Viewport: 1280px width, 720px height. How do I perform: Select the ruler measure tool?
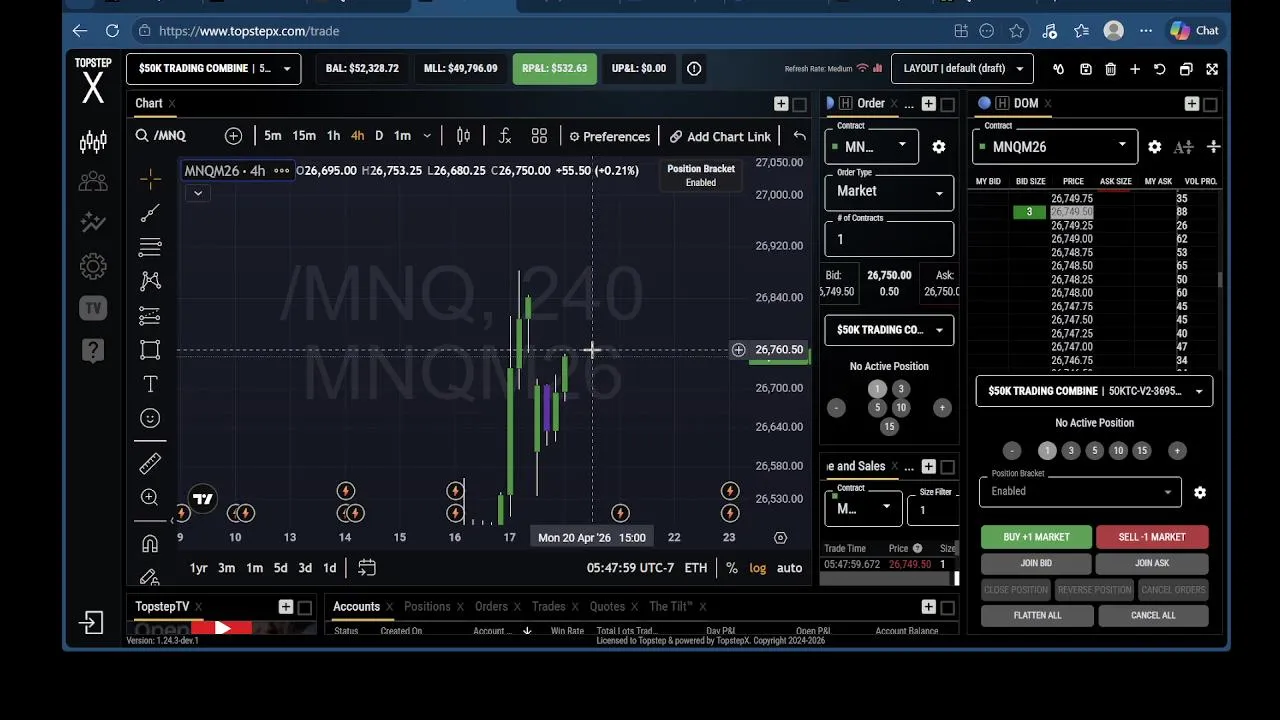coord(150,463)
